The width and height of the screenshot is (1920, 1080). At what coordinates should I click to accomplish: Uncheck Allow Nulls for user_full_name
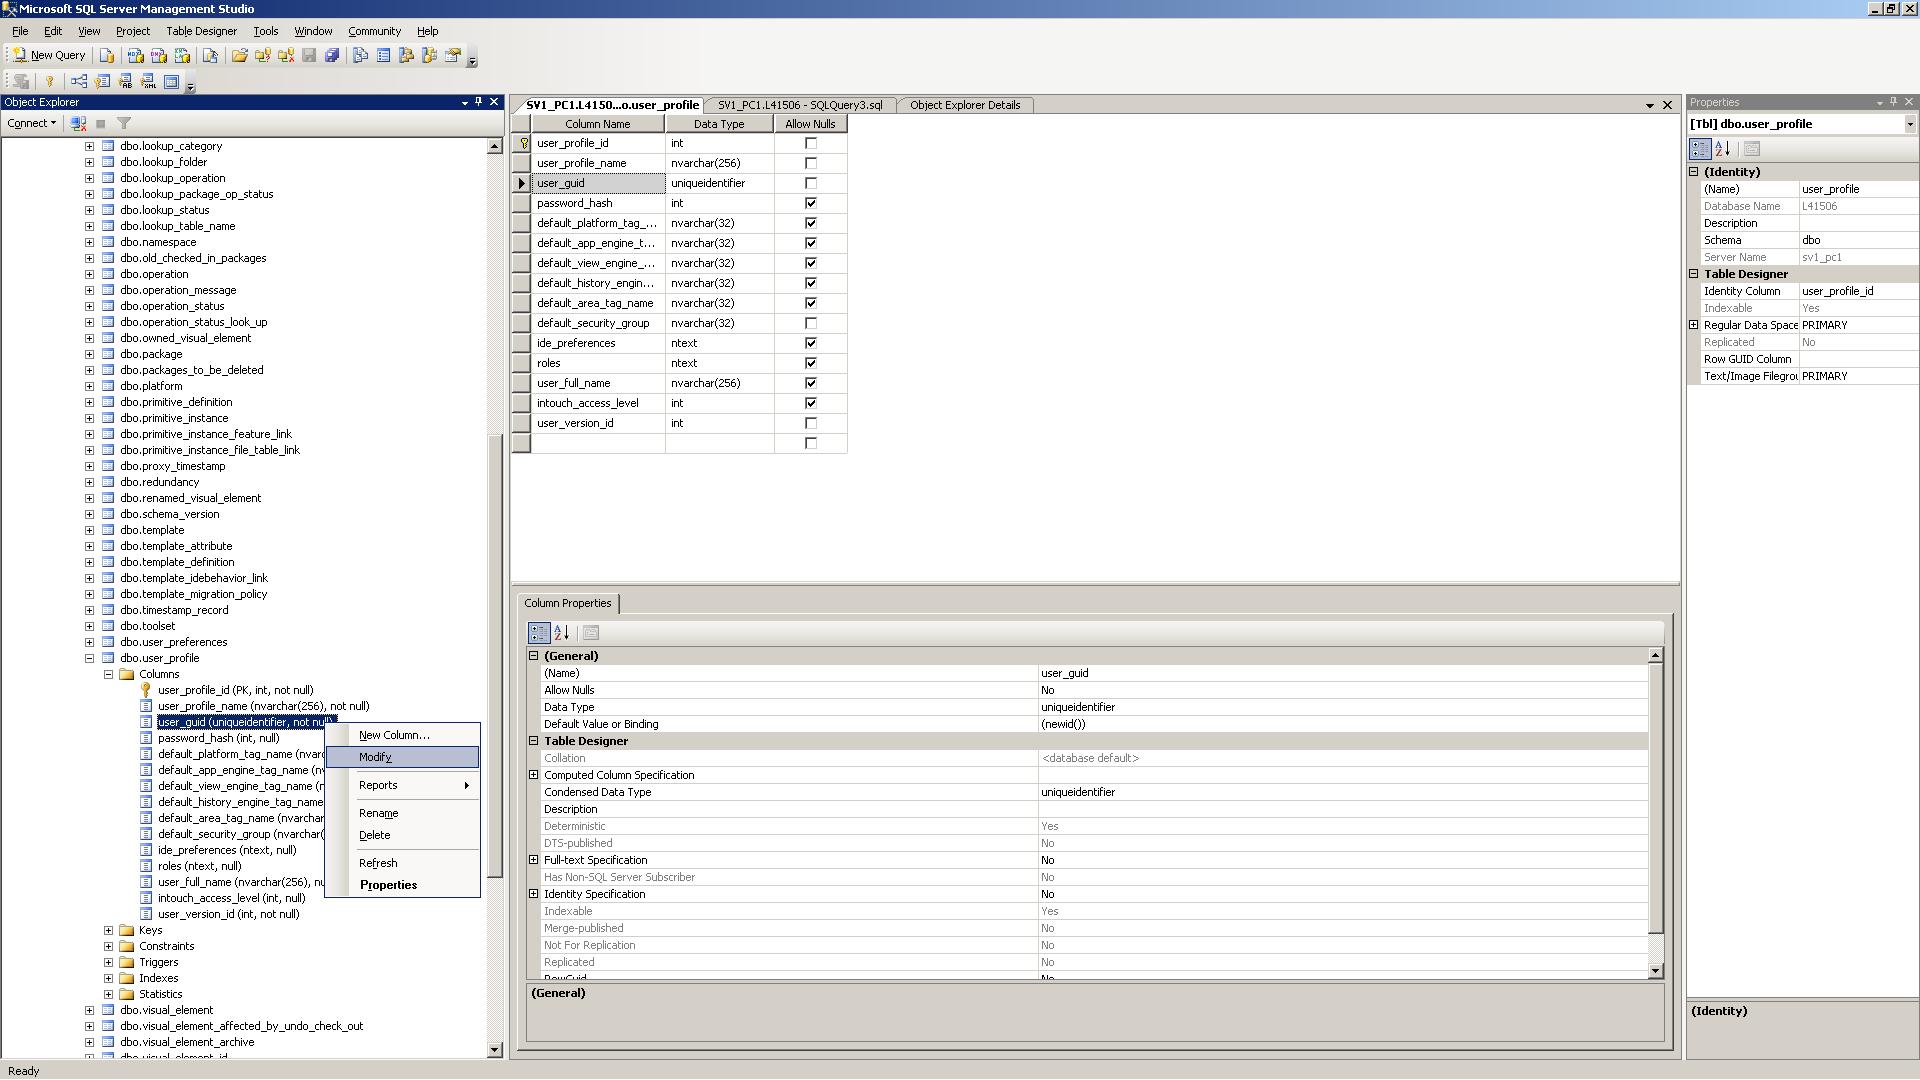pyautogui.click(x=811, y=383)
